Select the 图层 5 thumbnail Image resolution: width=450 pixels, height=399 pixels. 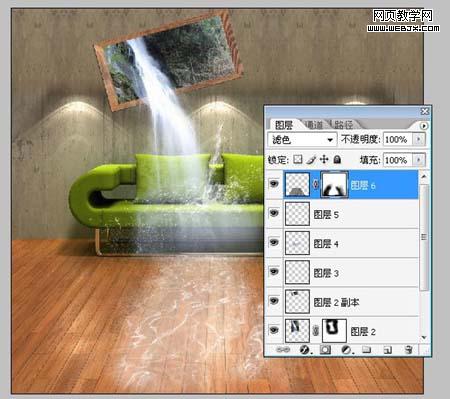[297, 214]
